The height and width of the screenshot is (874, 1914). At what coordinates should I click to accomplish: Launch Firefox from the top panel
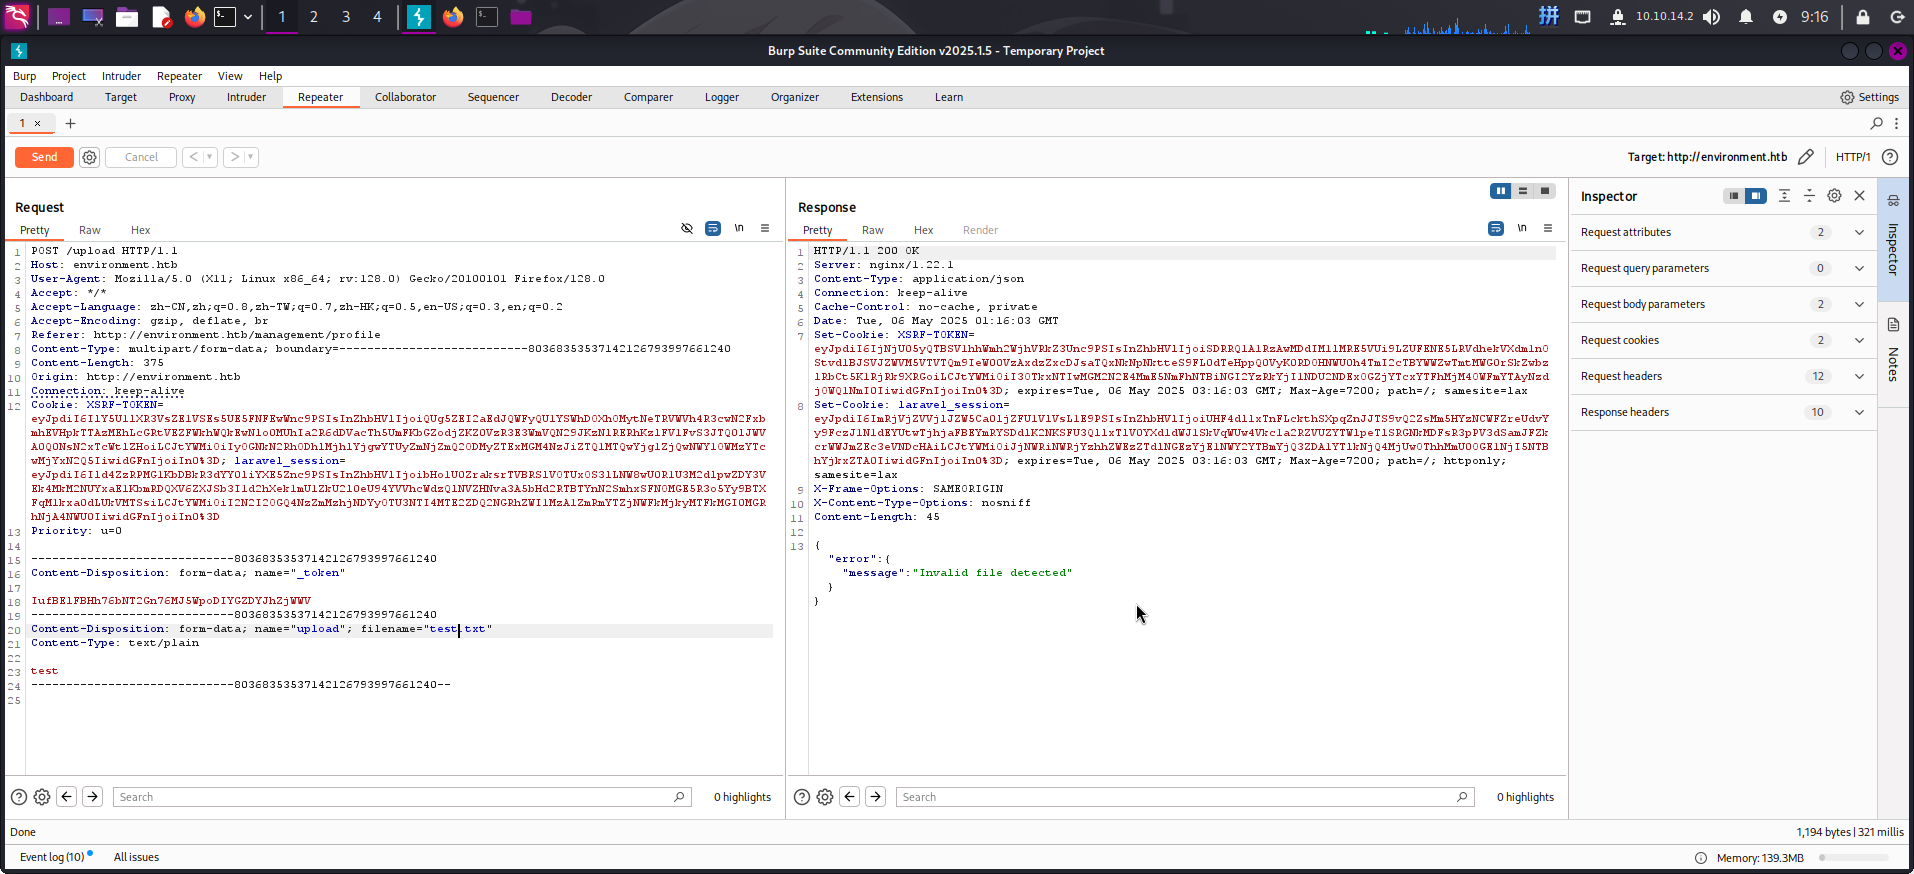pyautogui.click(x=195, y=16)
